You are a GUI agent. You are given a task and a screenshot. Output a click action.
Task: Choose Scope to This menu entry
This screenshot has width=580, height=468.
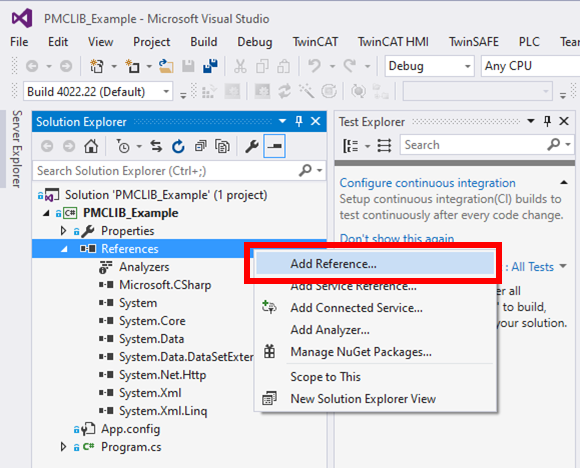(x=375, y=377)
